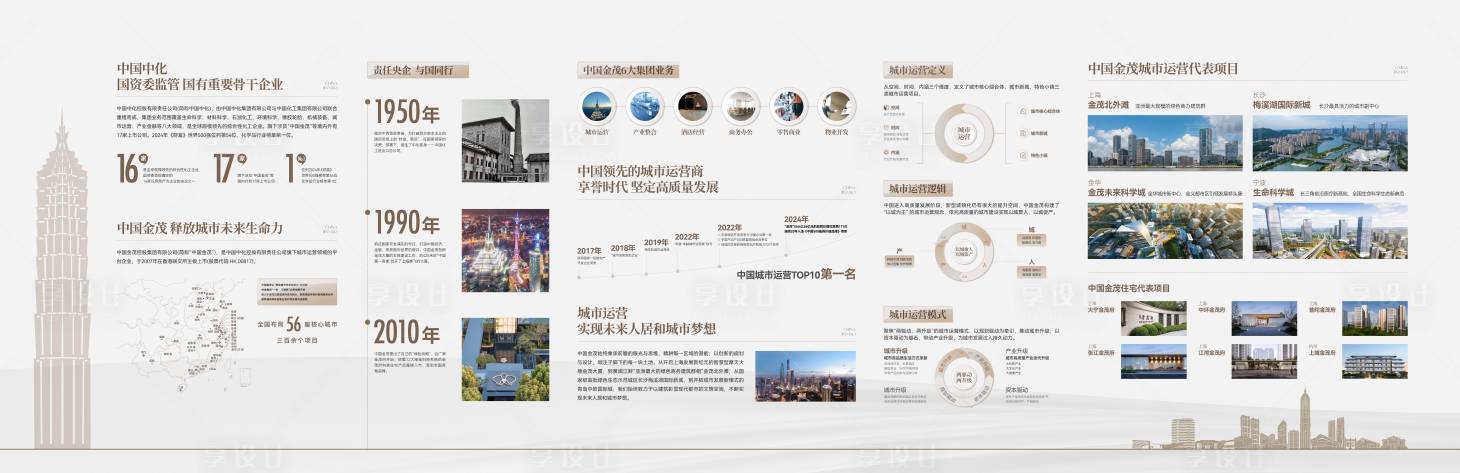Open the 金茂北外滩 project photo
The height and width of the screenshot is (473, 1460).
pyautogui.click(x=1164, y=143)
